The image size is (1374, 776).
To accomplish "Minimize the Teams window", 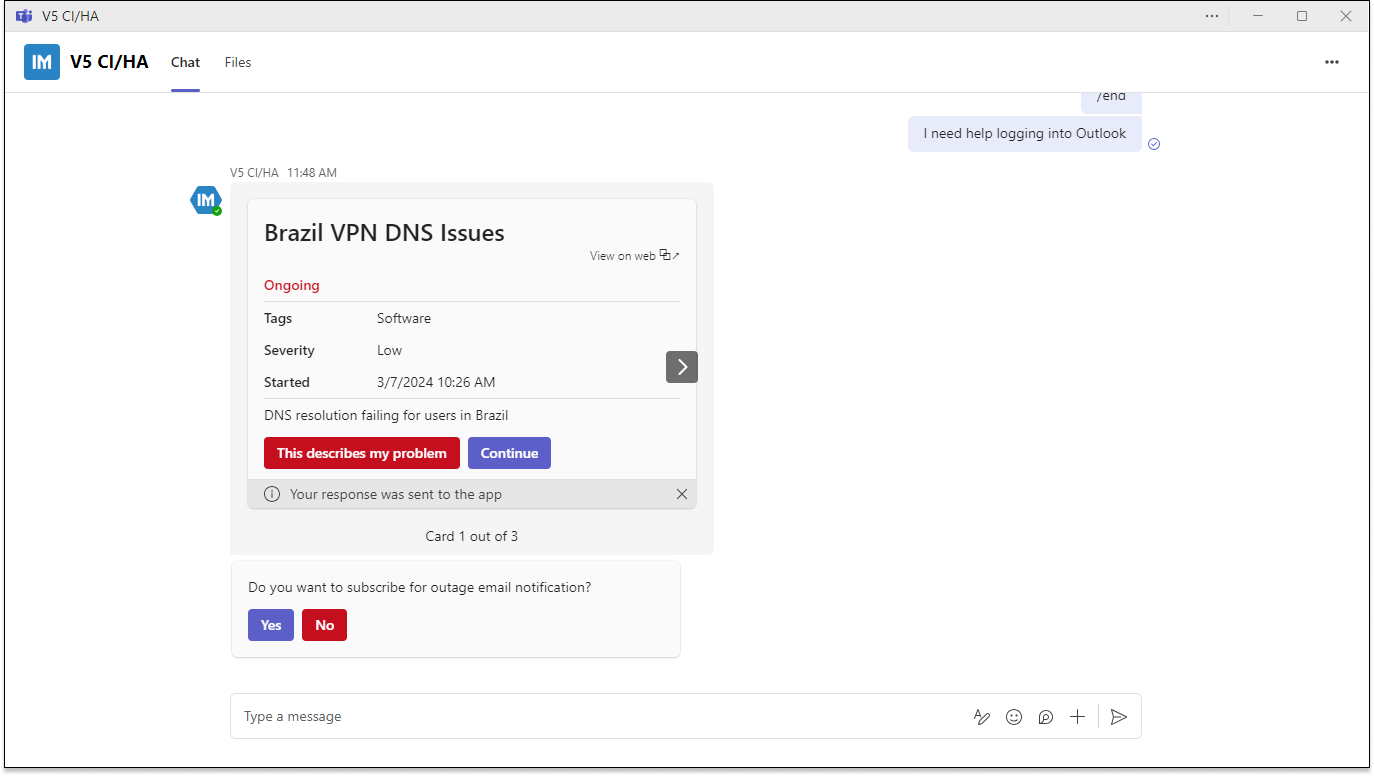I will 1258,16.
